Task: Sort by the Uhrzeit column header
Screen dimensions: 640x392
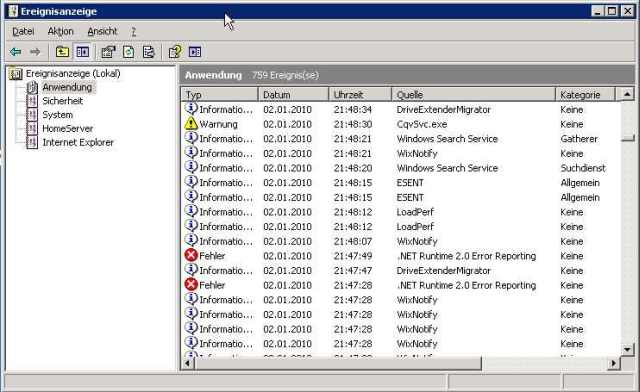Action: pos(360,95)
